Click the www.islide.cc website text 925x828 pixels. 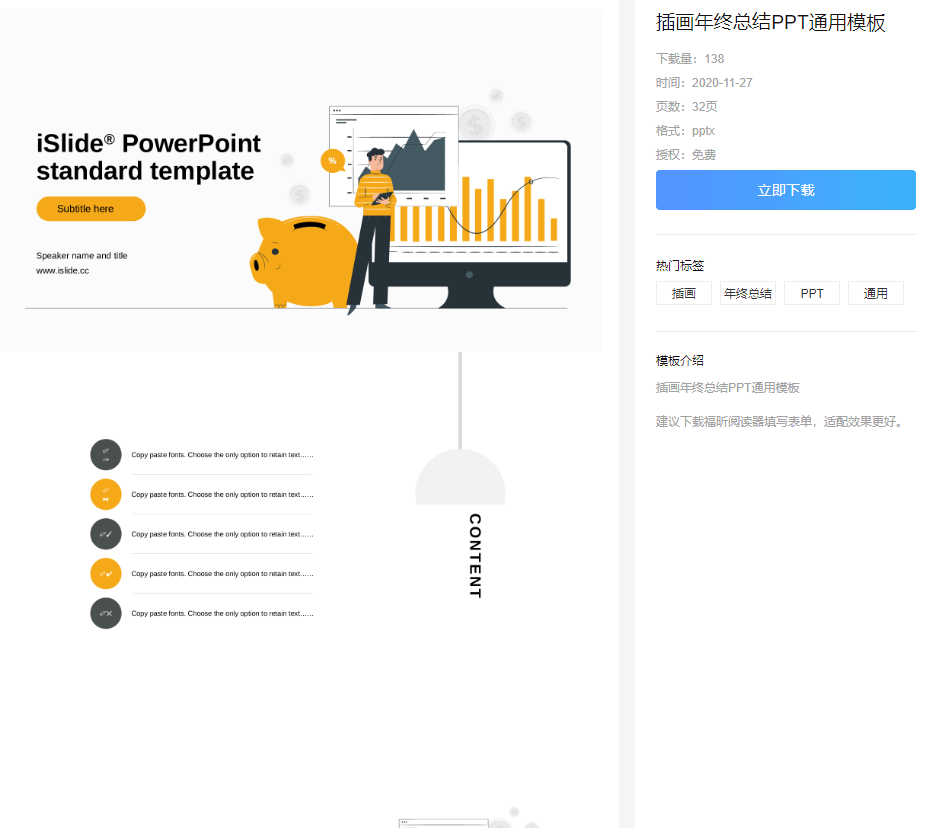pos(63,269)
